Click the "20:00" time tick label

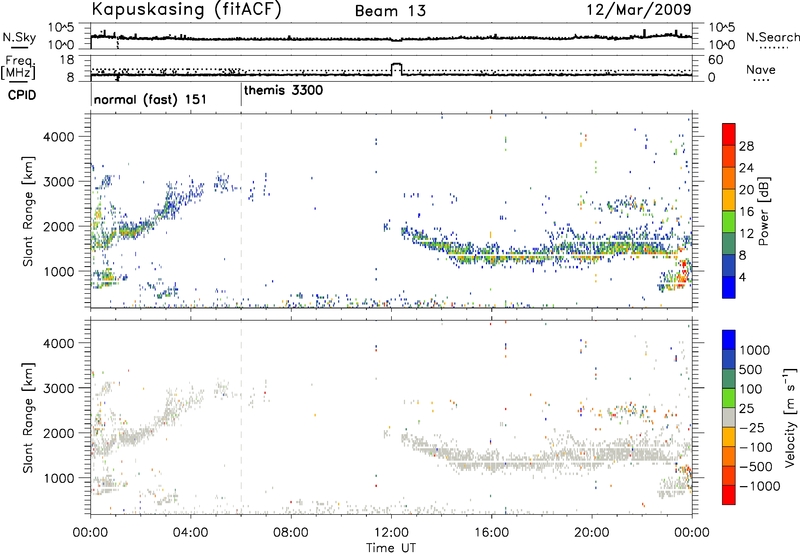click(x=592, y=533)
